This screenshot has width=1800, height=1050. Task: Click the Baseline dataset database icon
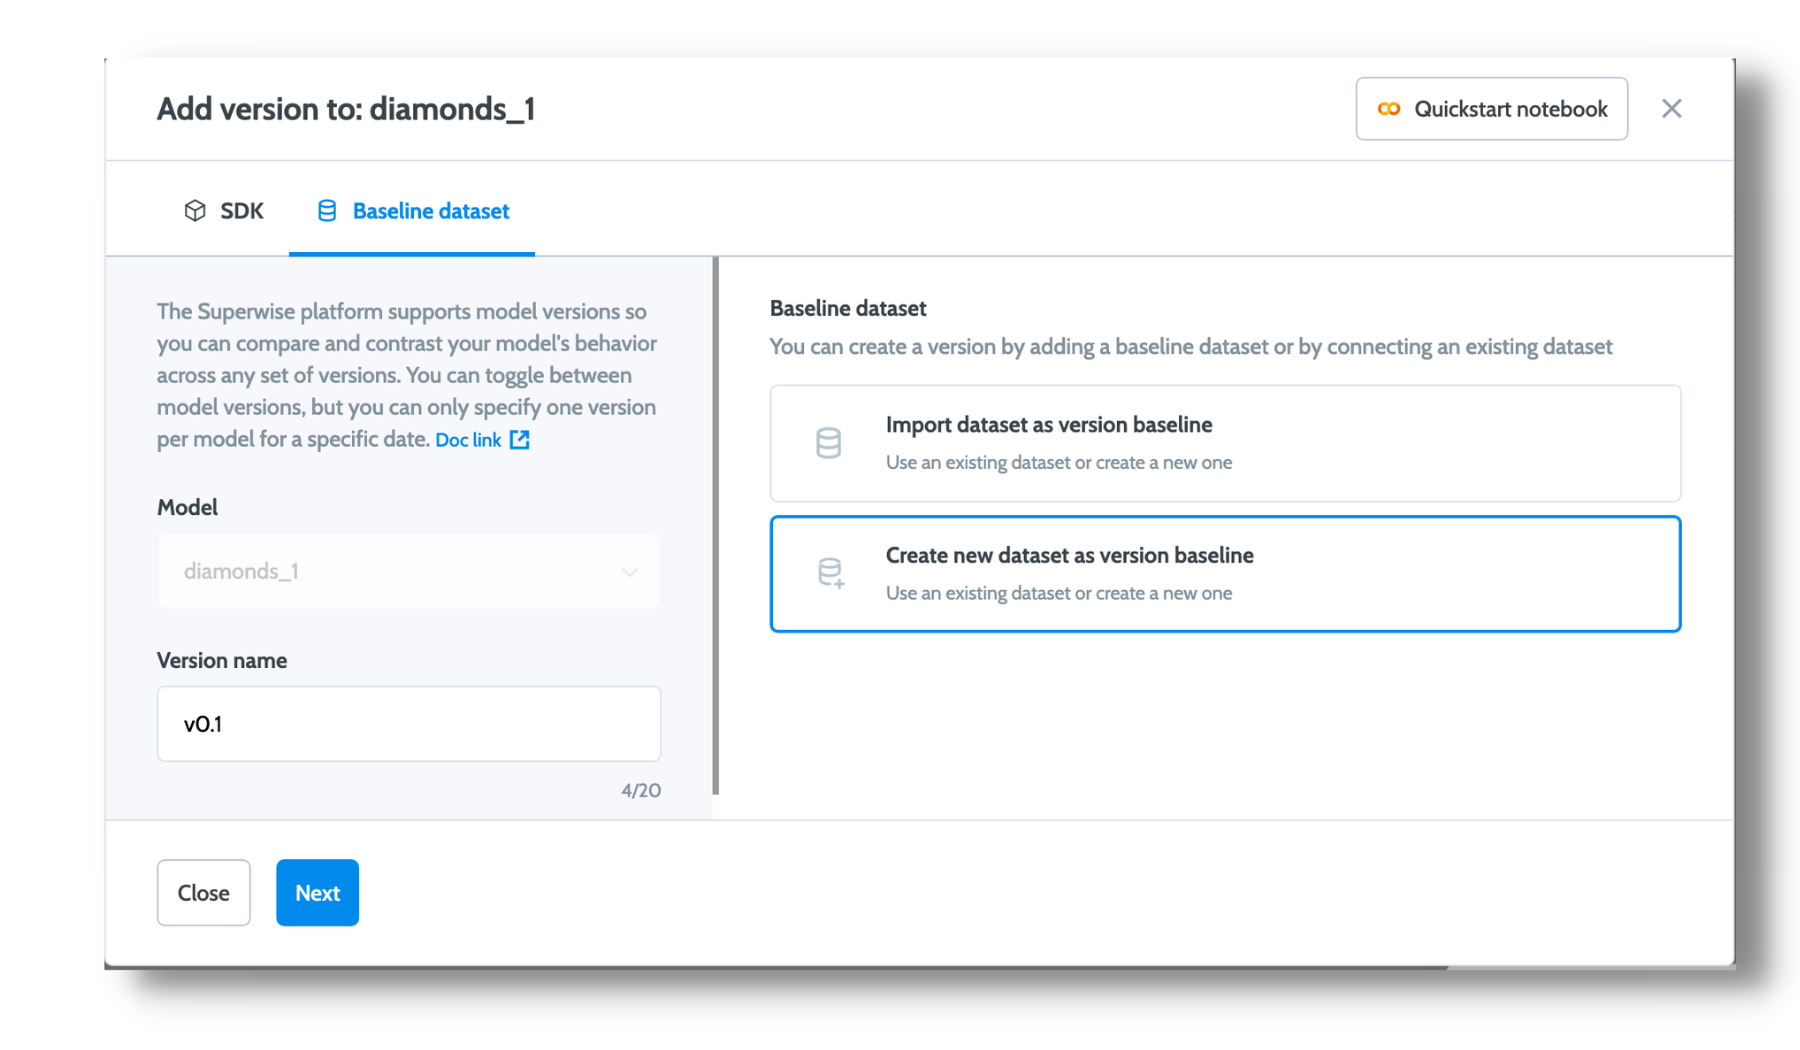(x=327, y=211)
